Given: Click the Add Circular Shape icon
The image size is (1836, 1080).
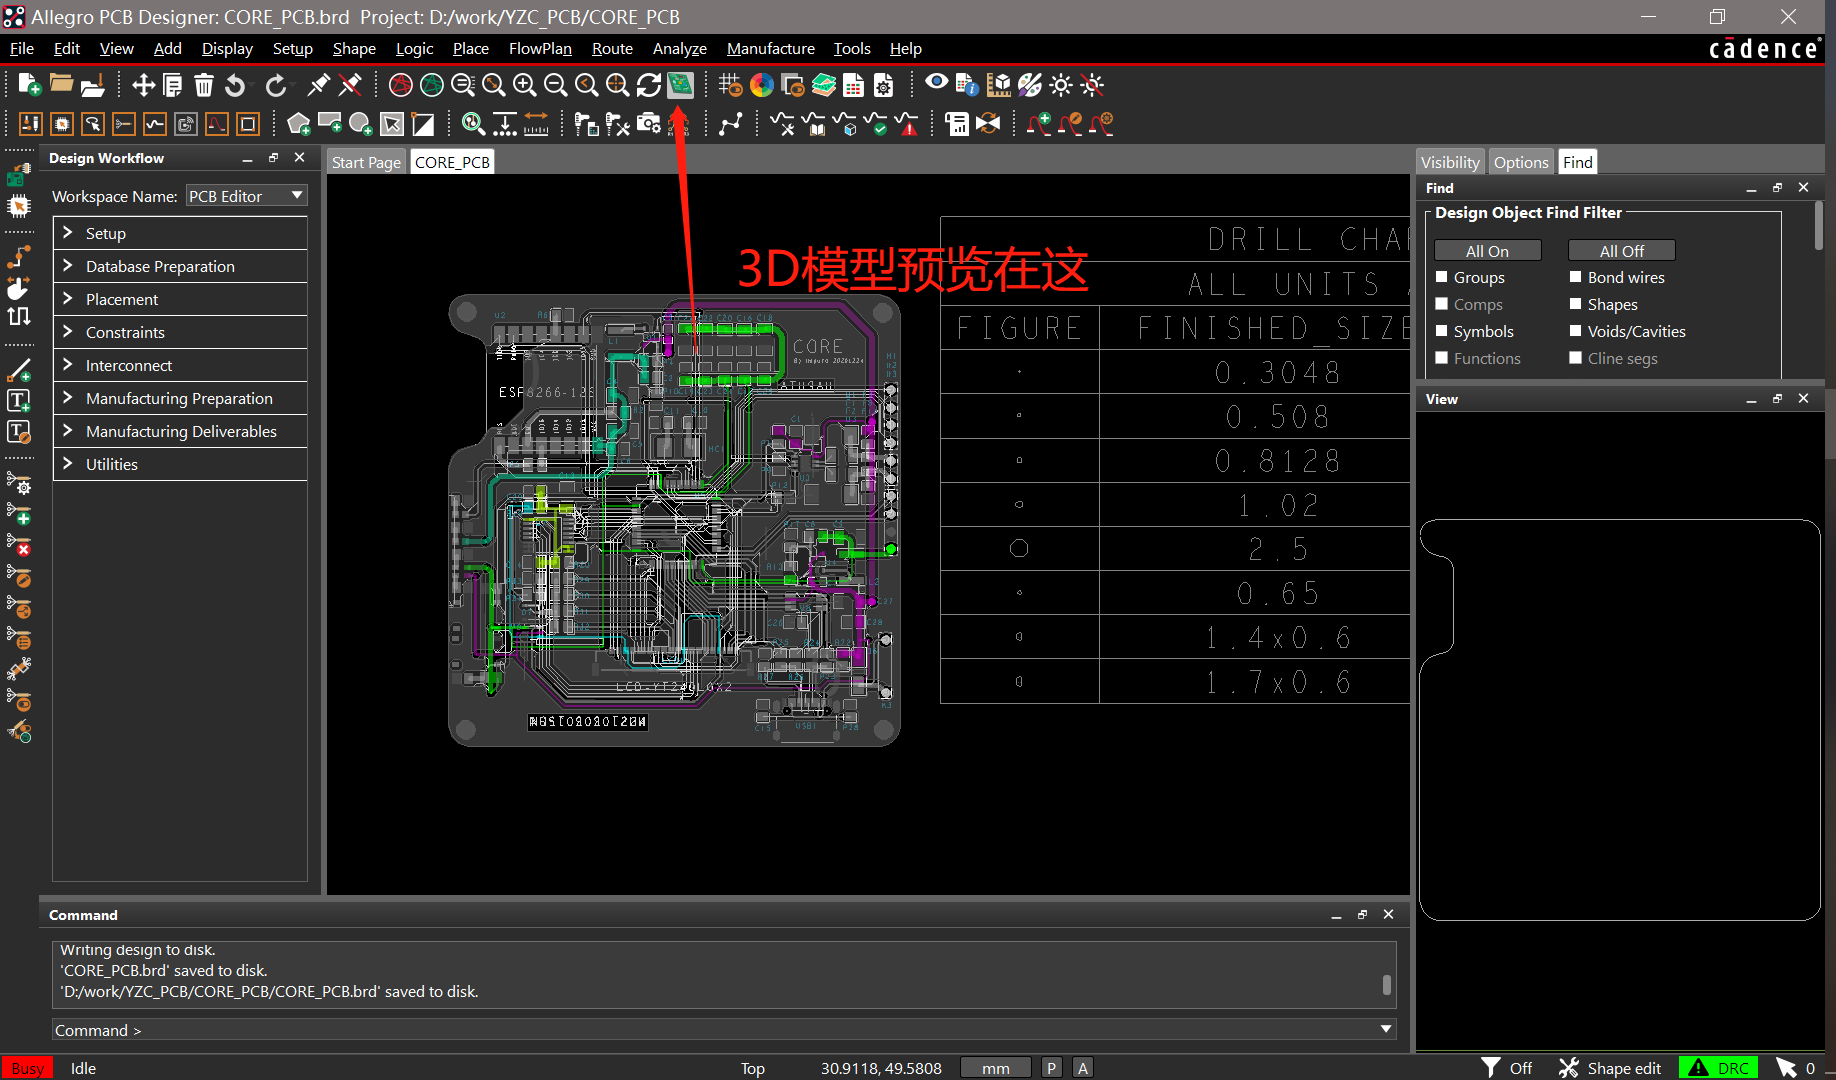Looking at the screenshot, I should 360,124.
